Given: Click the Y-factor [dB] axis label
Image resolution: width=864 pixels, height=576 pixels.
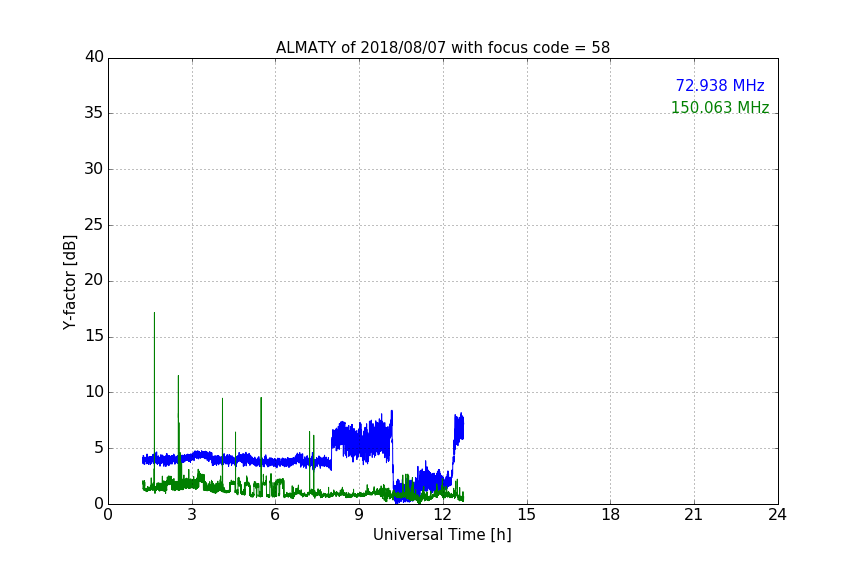Looking at the screenshot, I should 69,282.
